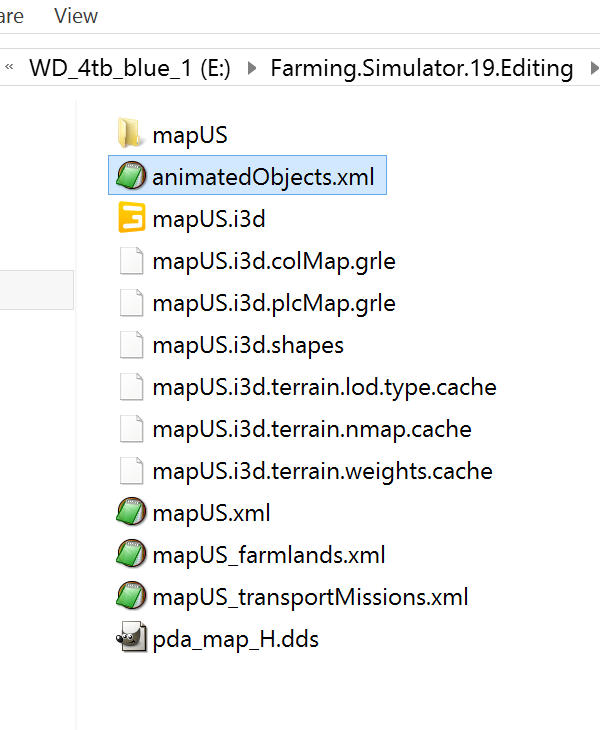600x730 pixels.
Task: Click the blank file icon of mapUS.i3d.shapes
Action: point(131,345)
